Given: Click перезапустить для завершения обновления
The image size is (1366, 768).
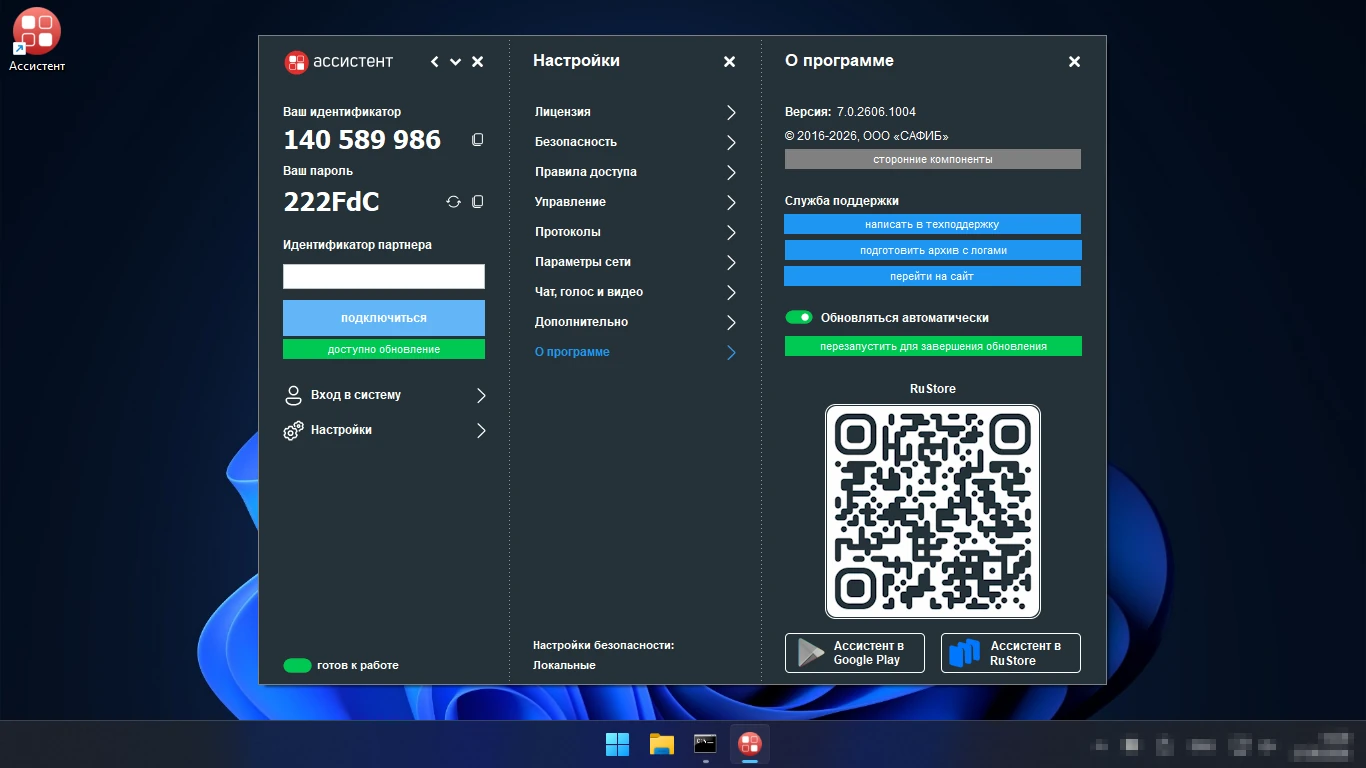Looking at the screenshot, I should (x=933, y=346).
